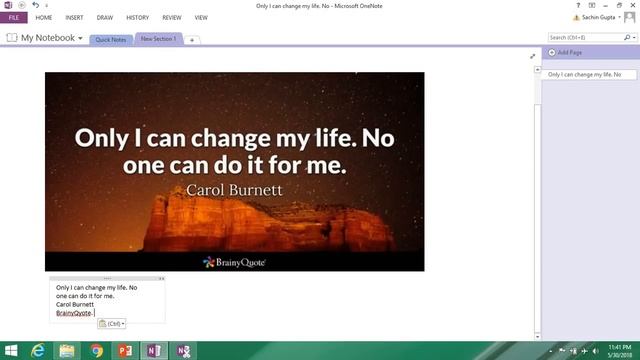
Task: Open the REVIEW ribbon tab
Action: (172, 18)
